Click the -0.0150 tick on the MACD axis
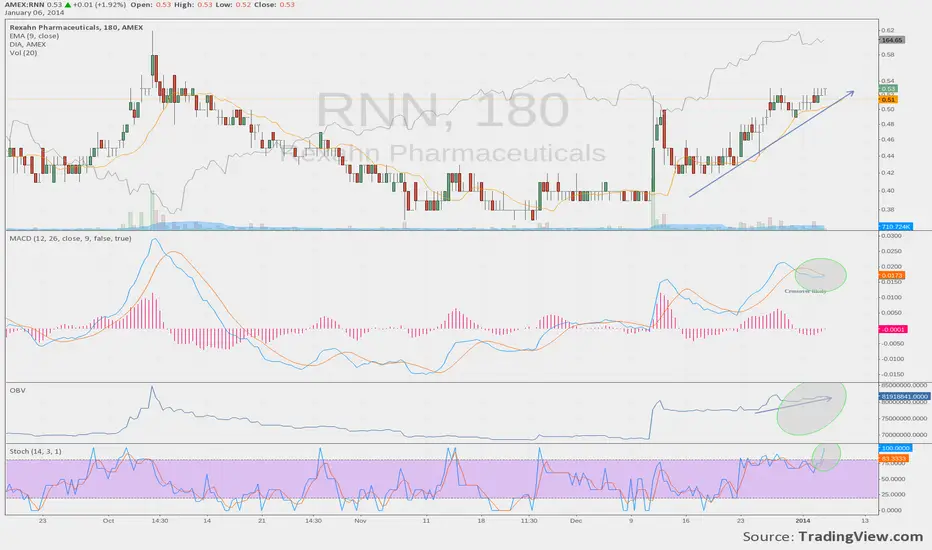This screenshot has height=550, width=932. 892,374
